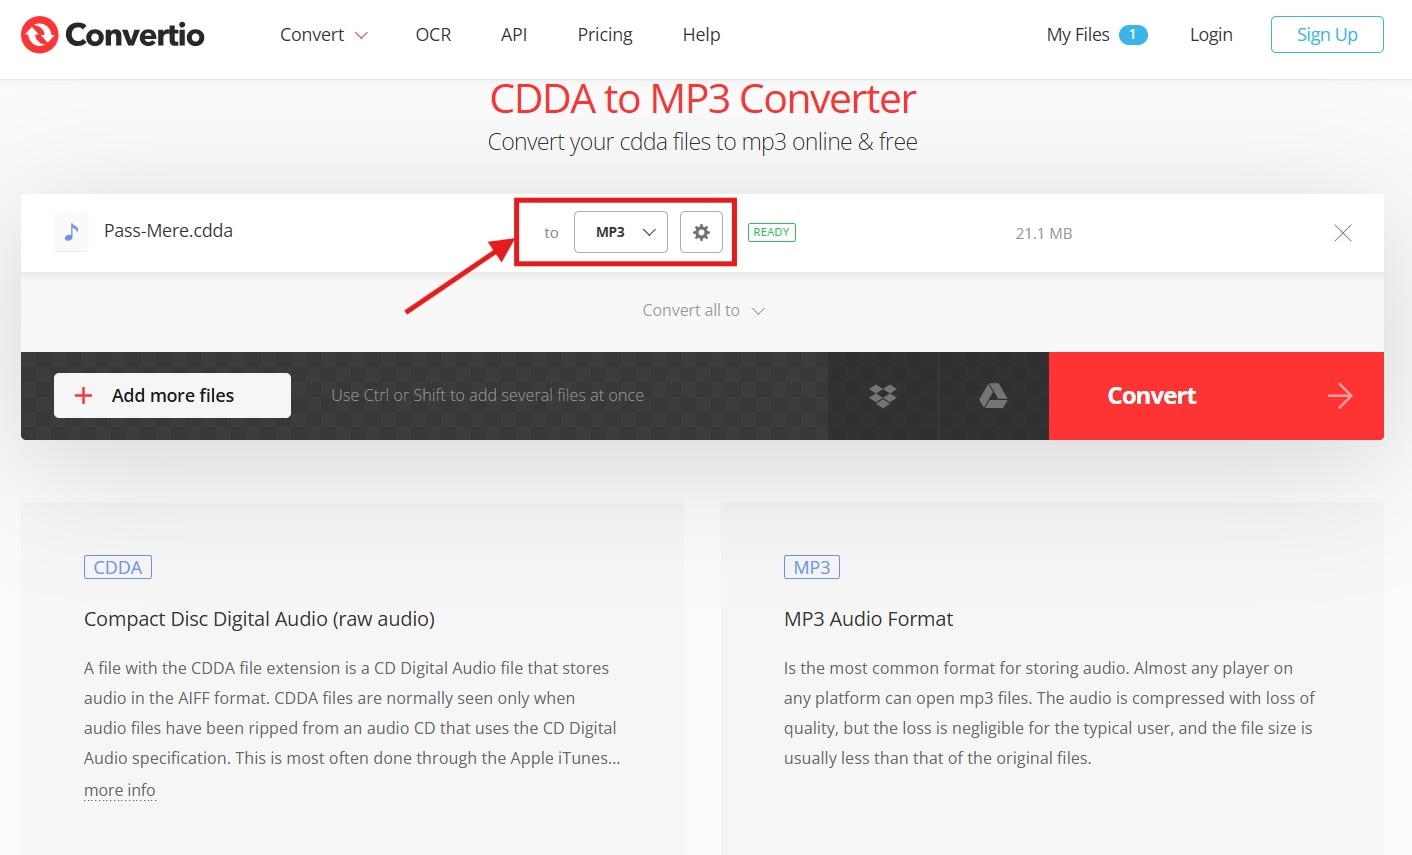
Task: Click the Convertio logo
Action: [112, 35]
